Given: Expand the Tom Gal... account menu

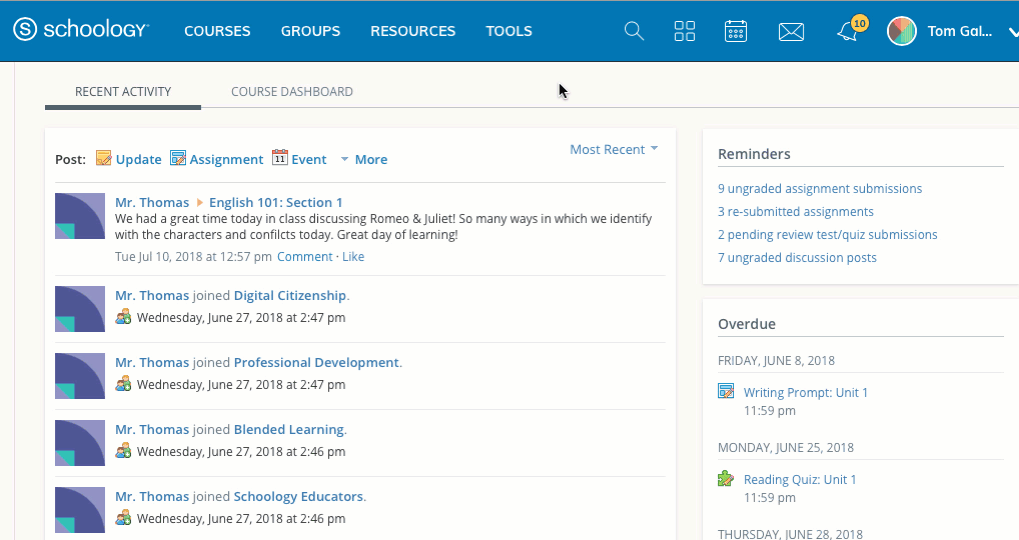Looking at the screenshot, I should click(1012, 31).
